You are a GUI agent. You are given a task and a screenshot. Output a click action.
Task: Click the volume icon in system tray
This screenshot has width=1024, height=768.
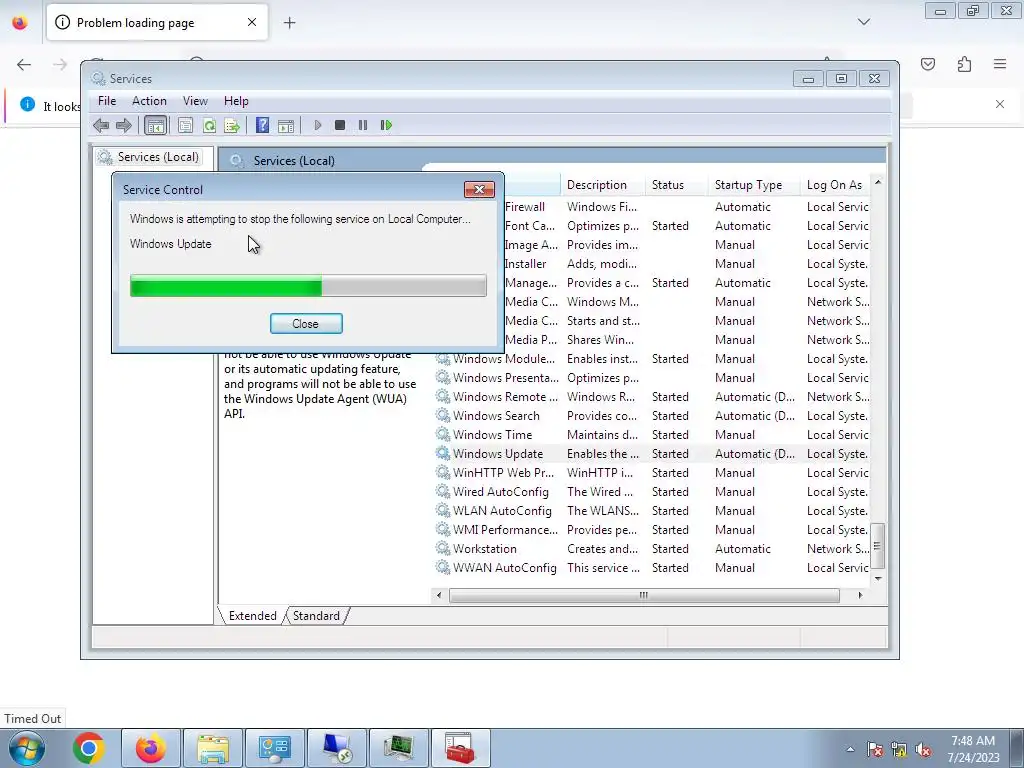coord(923,750)
